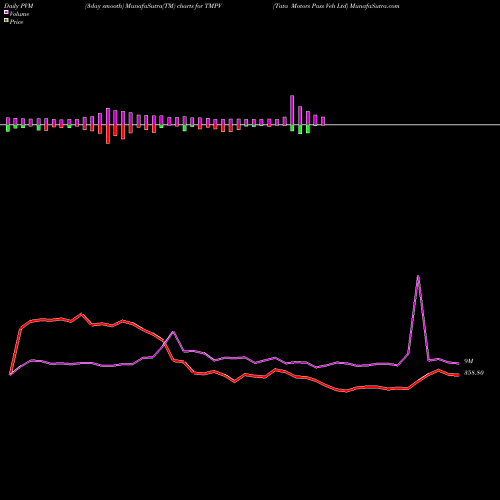Click the 'Daily PVM' title text
Image resolution: width=500 pixels, height=500 pixels.
tap(19, 6)
